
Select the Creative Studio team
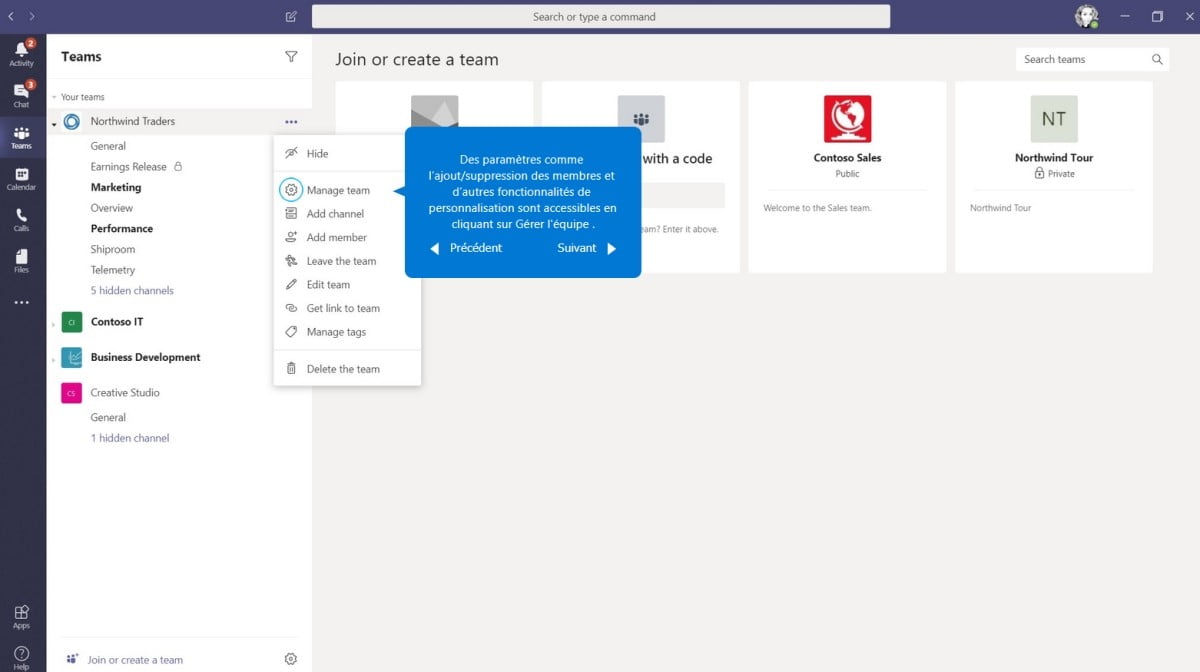coord(125,393)
